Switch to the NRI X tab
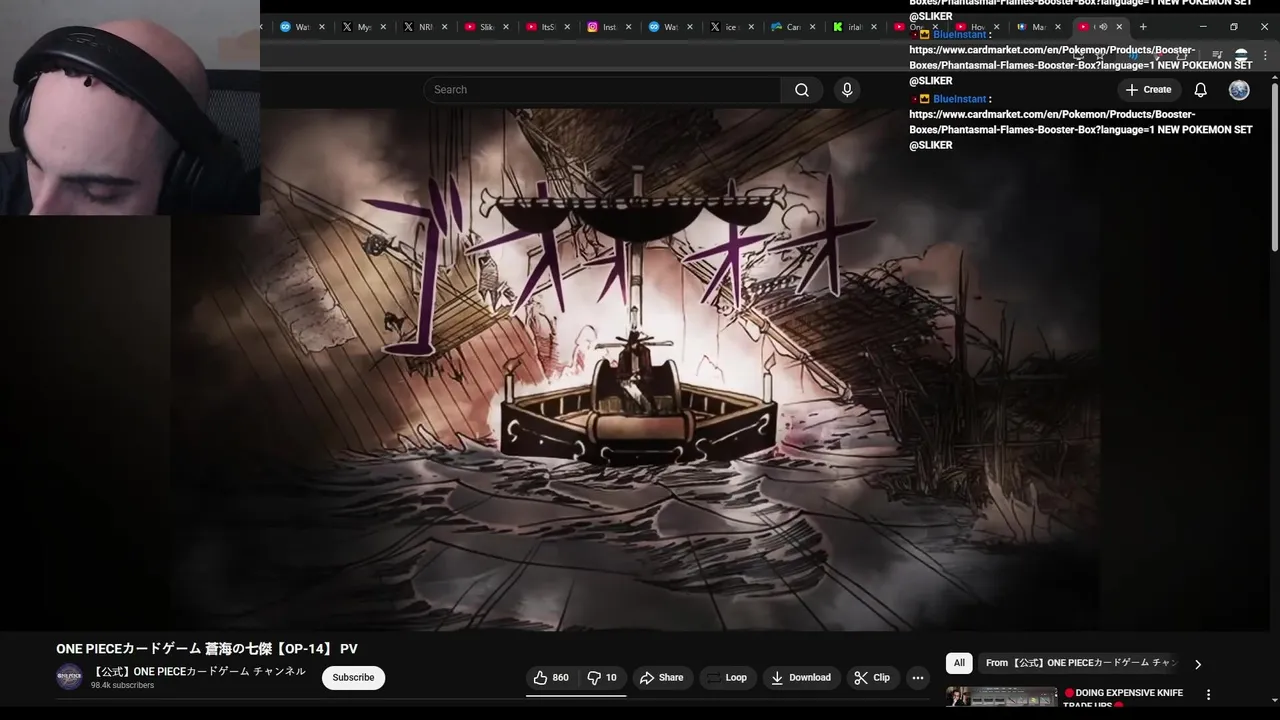The image size is (1280, 720). 425,27
